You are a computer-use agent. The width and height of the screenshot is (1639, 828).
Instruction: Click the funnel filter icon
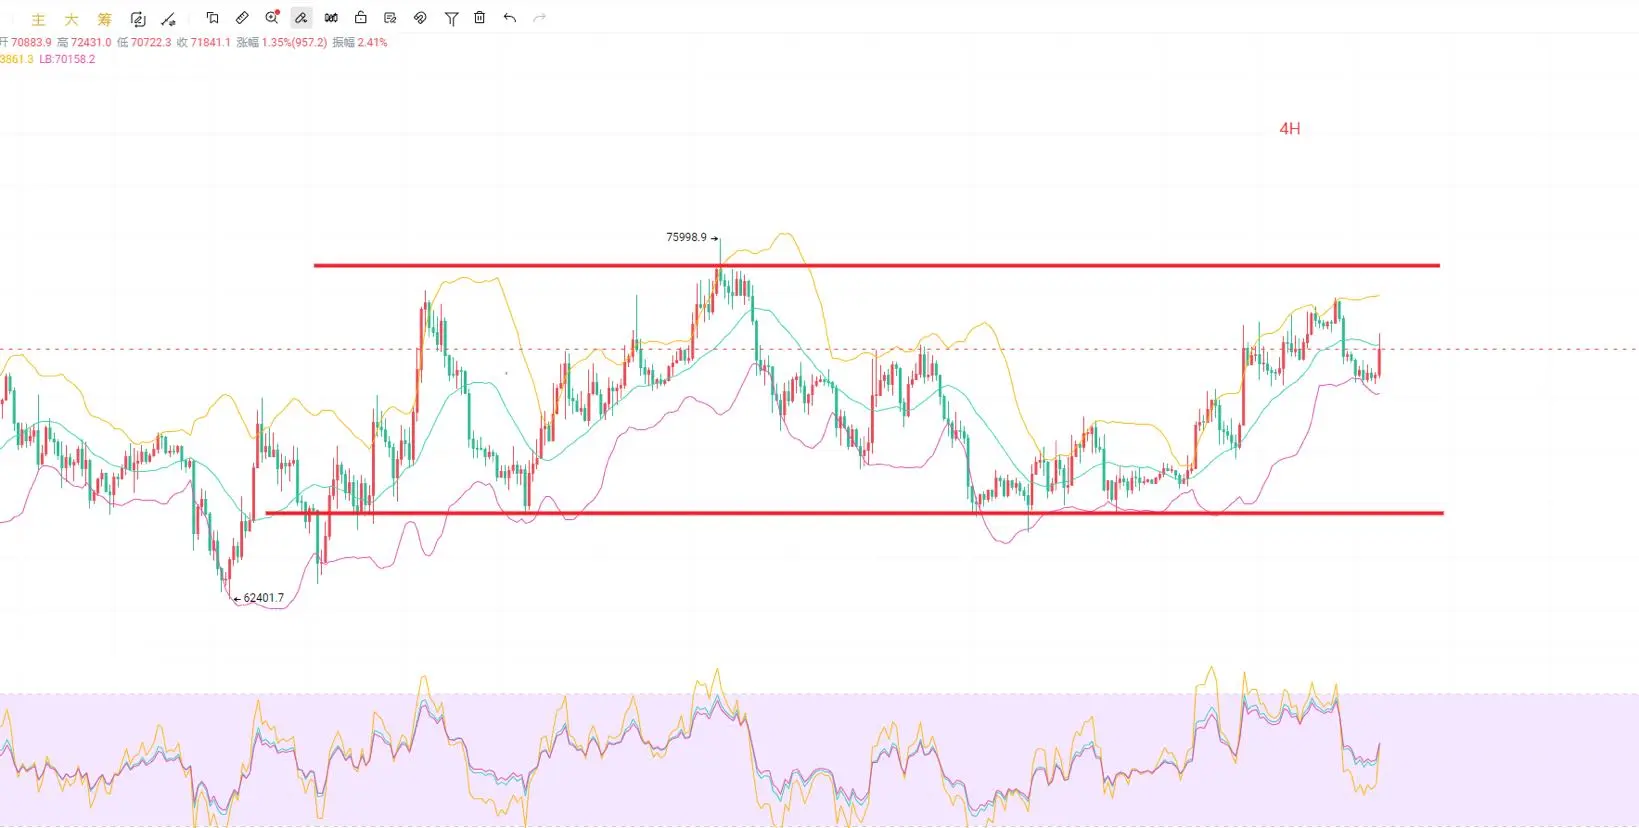click(451, 18)
